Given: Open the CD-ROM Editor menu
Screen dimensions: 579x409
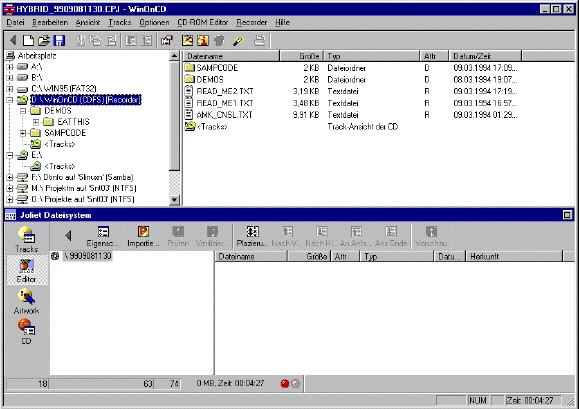Looking at the screenshot, I should pos(202,23).
